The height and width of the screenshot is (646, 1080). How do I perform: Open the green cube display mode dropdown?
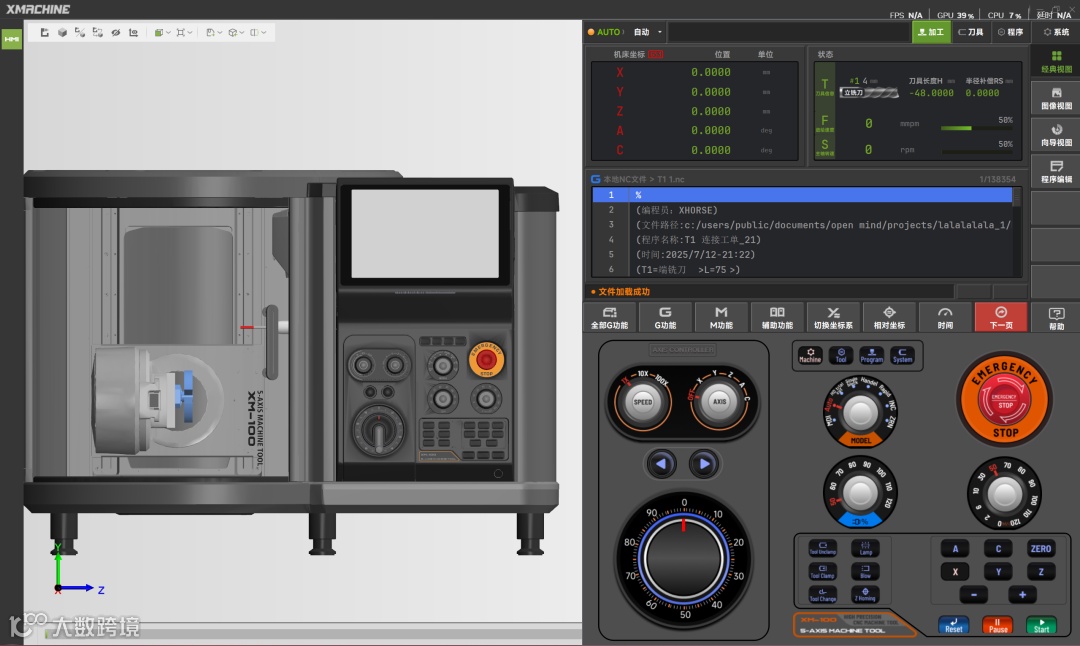click(163, 32)
